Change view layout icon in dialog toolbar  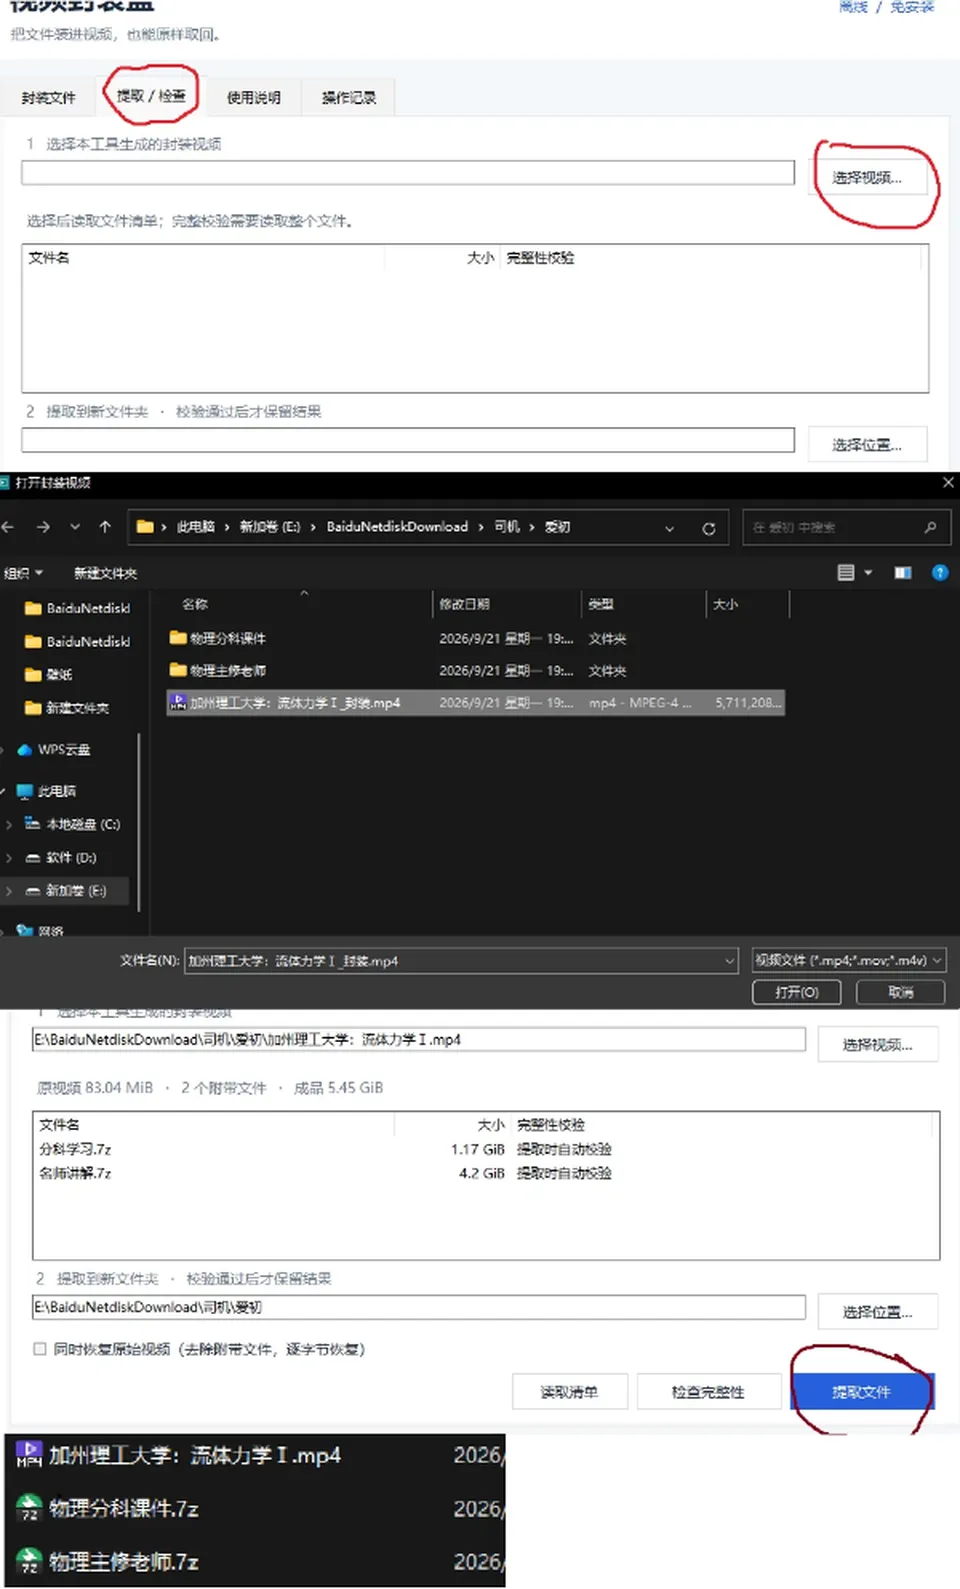[x=846, y=572]
